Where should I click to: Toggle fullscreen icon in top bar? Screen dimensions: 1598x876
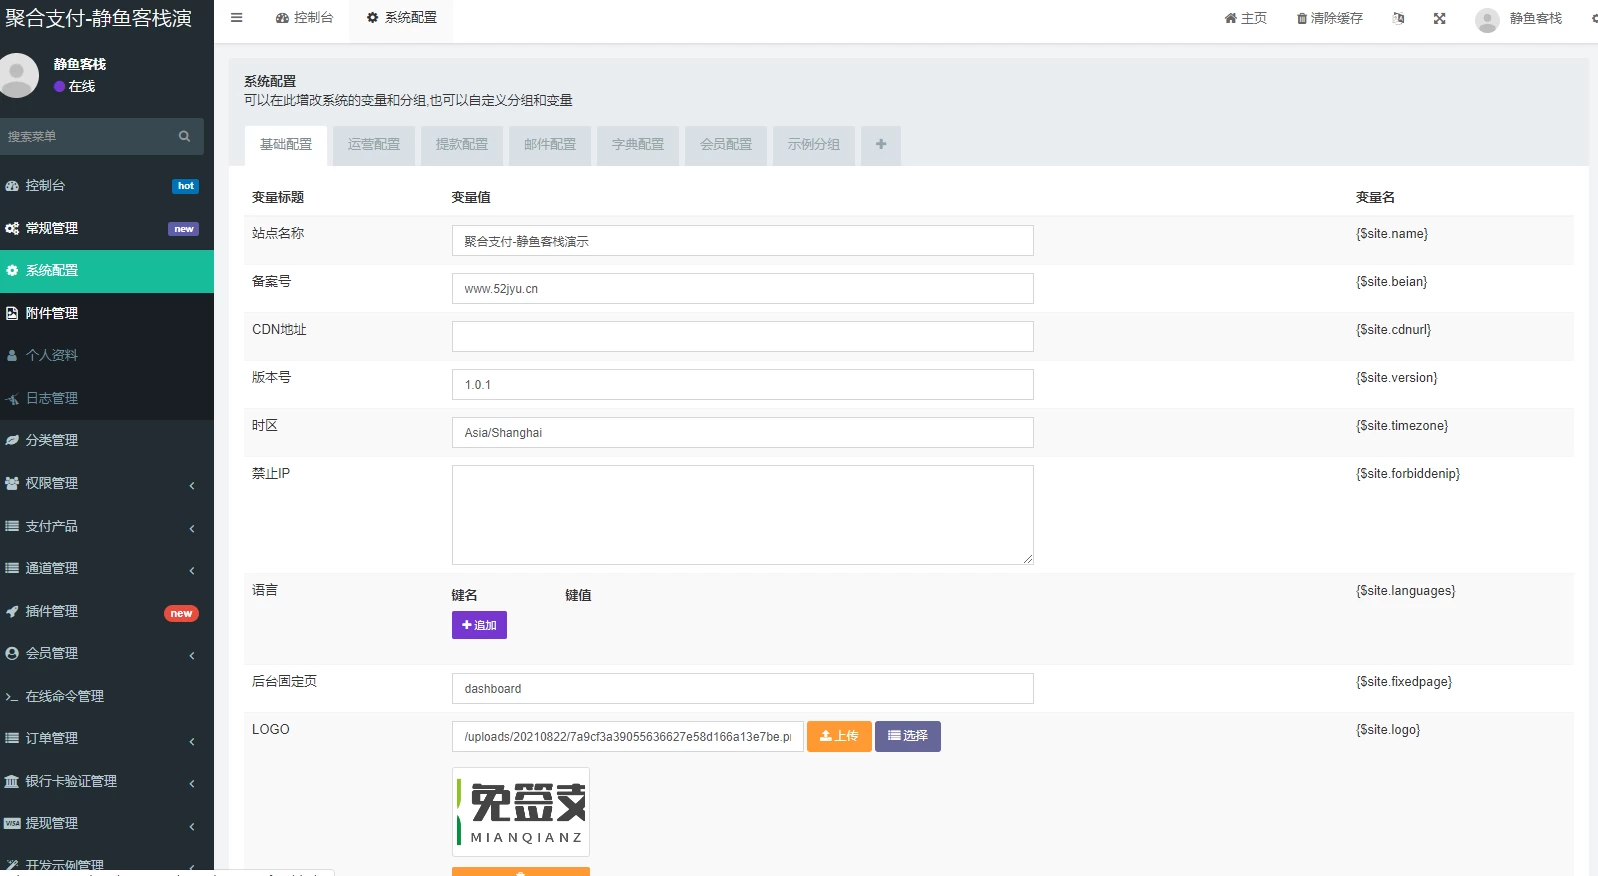click(1439, 18)
